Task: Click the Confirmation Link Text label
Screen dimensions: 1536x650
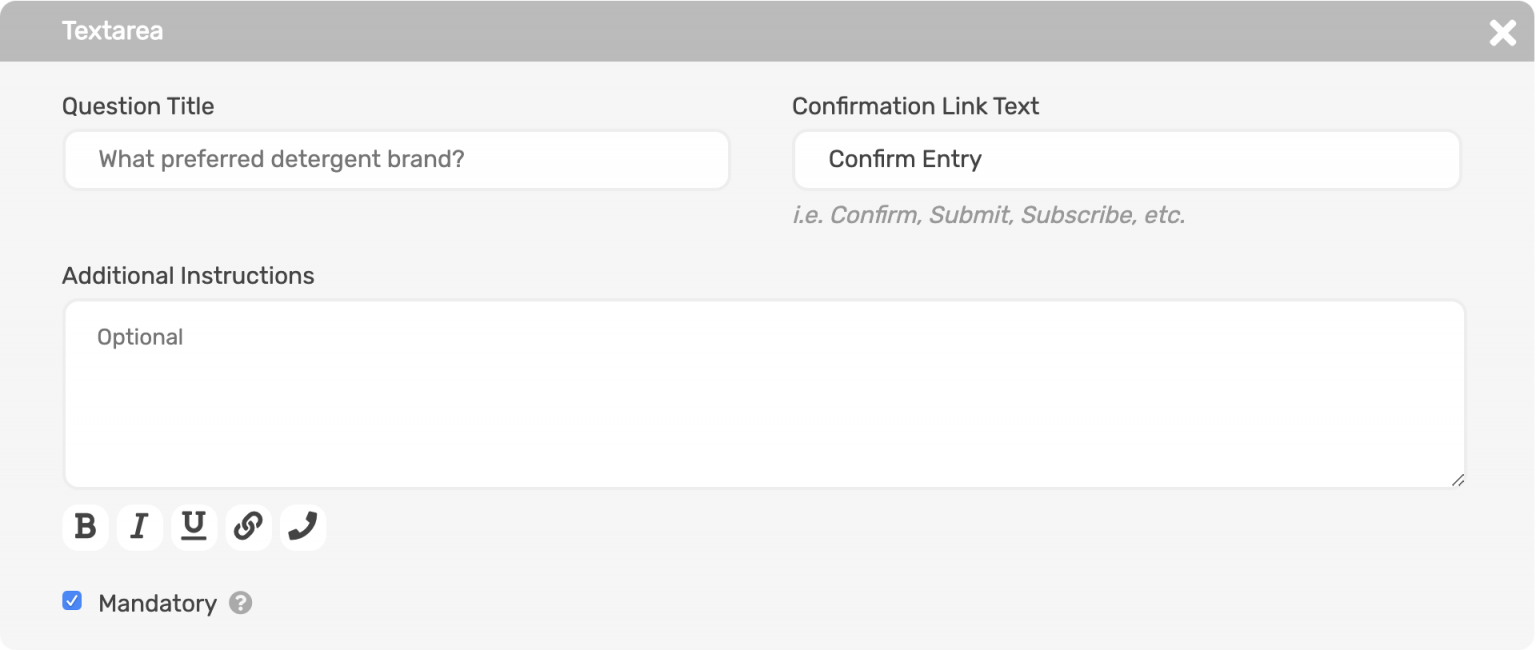Action: pos(917,106)
